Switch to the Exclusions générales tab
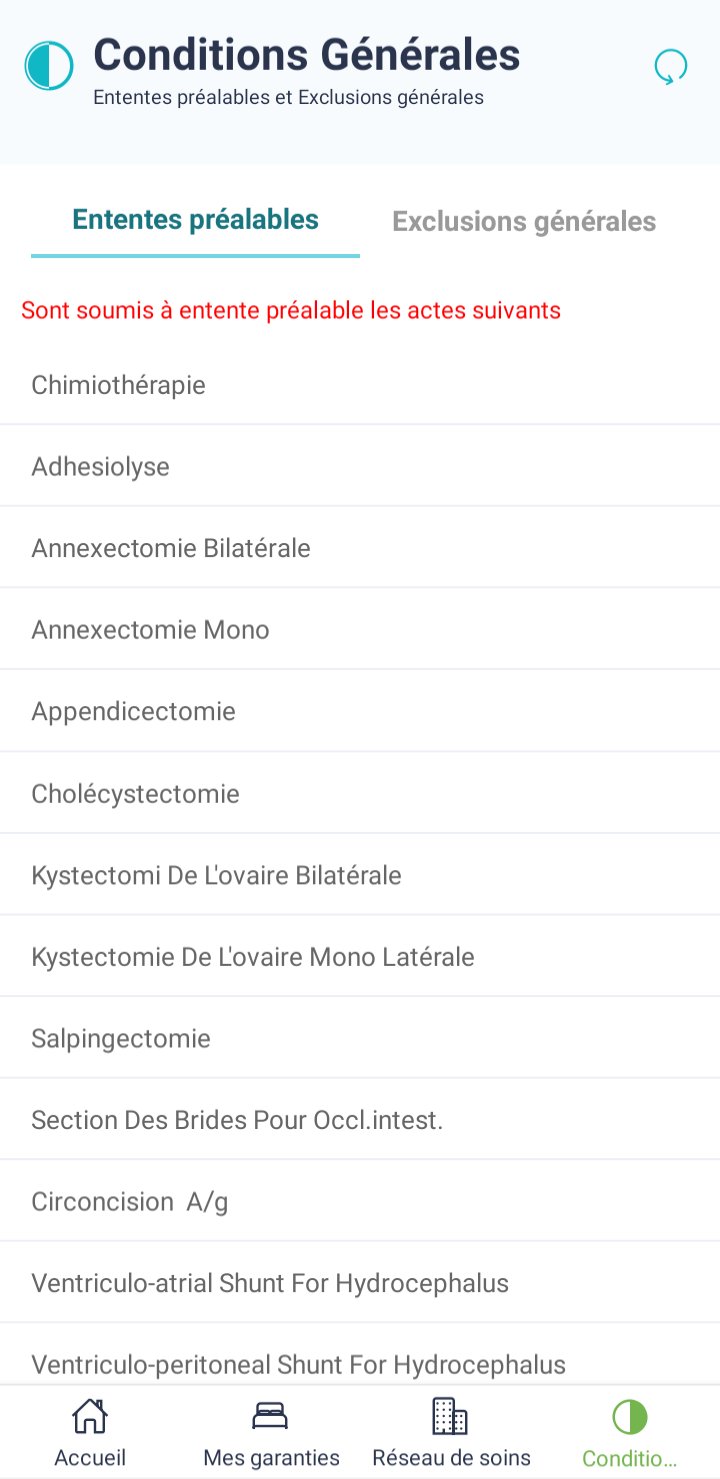The image size is (720, 1479). (x=524, y=221)
